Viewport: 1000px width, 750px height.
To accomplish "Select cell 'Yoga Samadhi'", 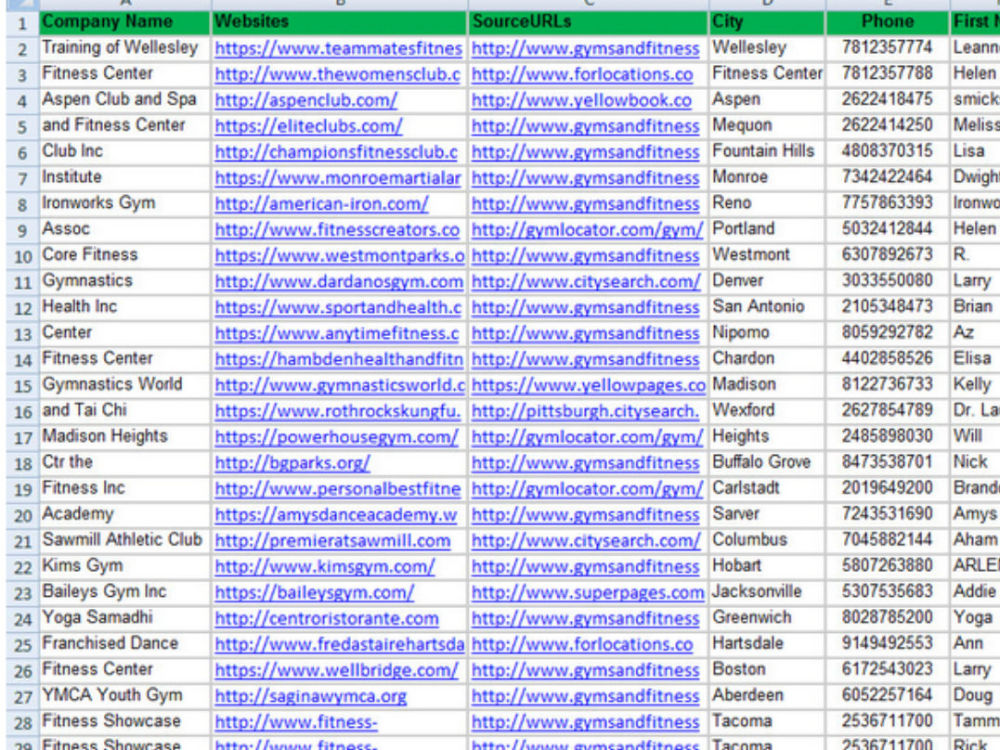I will point(125,618).
